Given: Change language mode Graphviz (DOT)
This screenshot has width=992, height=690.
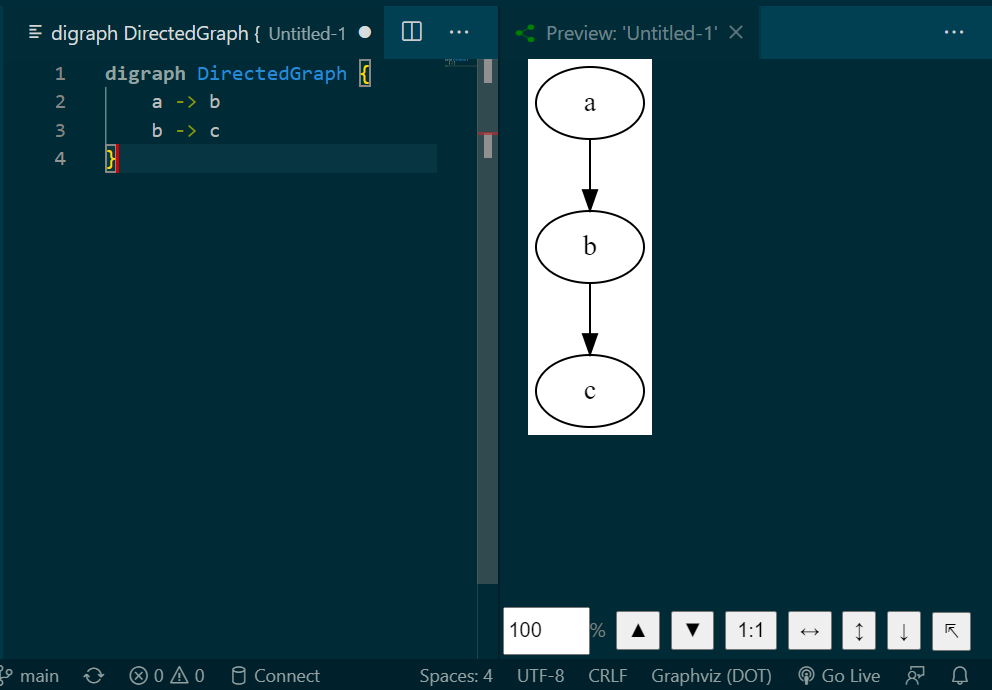Looking at the screenshot, I should 712,676.
